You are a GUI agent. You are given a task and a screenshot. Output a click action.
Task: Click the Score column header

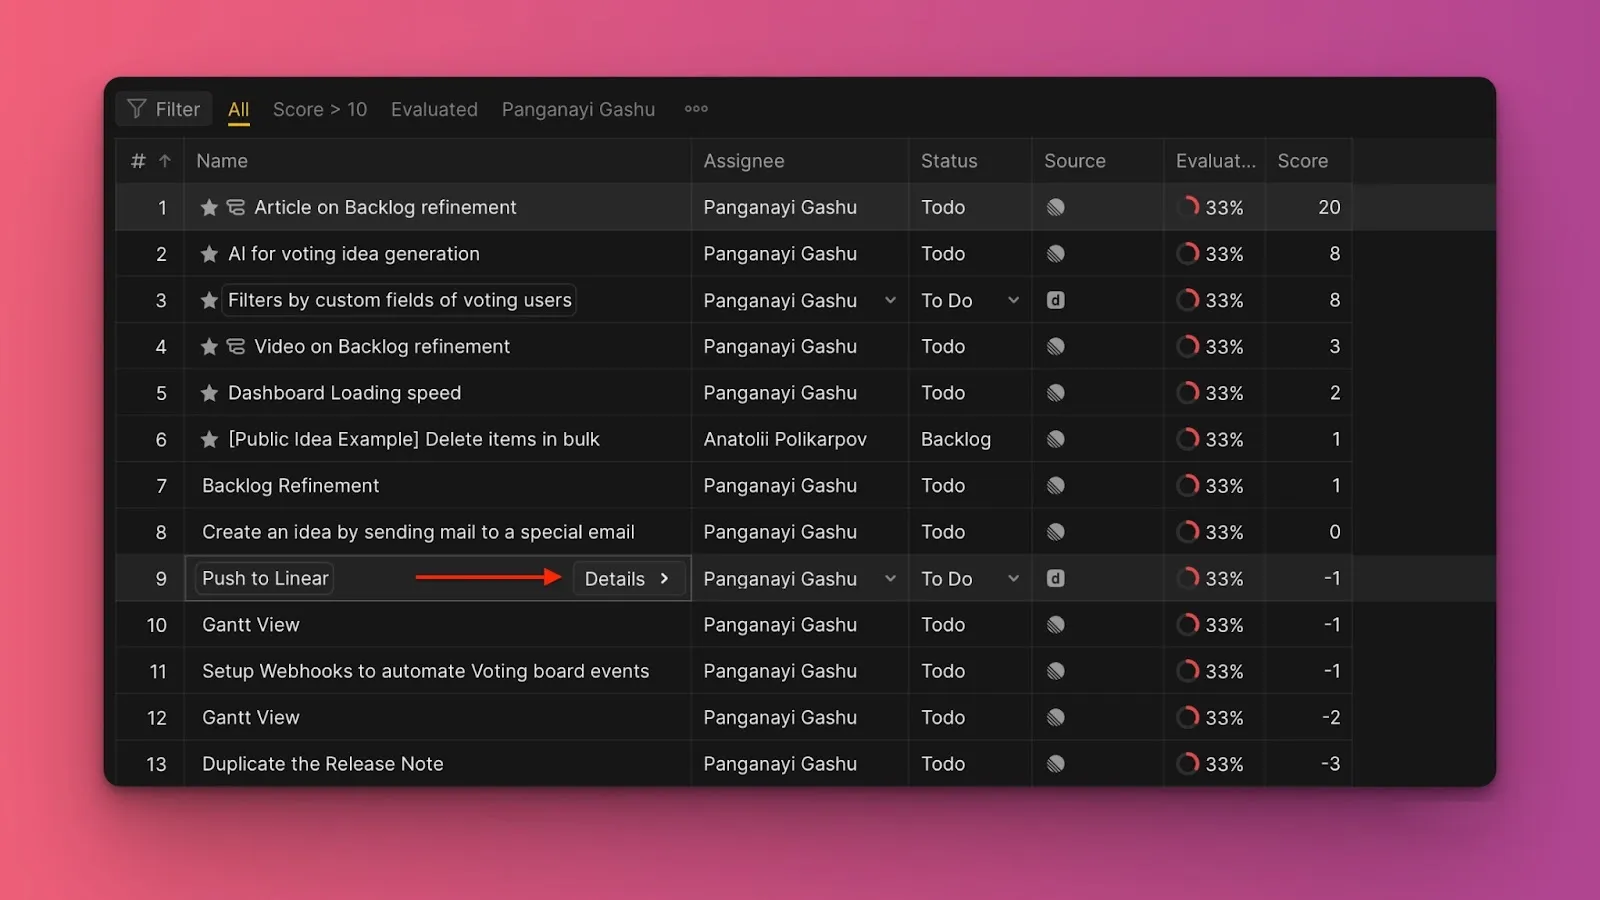point(1302,161)
